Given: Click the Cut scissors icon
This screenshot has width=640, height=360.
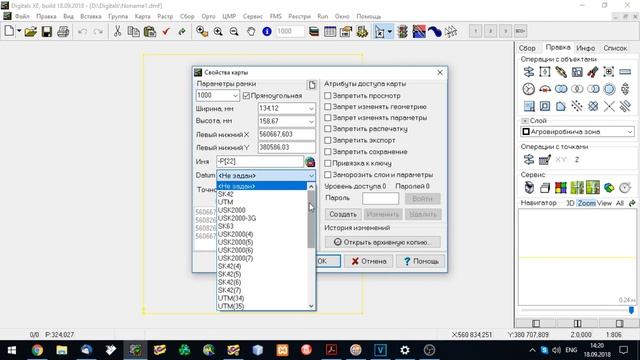Looking at the screenshot, I should coord(117,31).
